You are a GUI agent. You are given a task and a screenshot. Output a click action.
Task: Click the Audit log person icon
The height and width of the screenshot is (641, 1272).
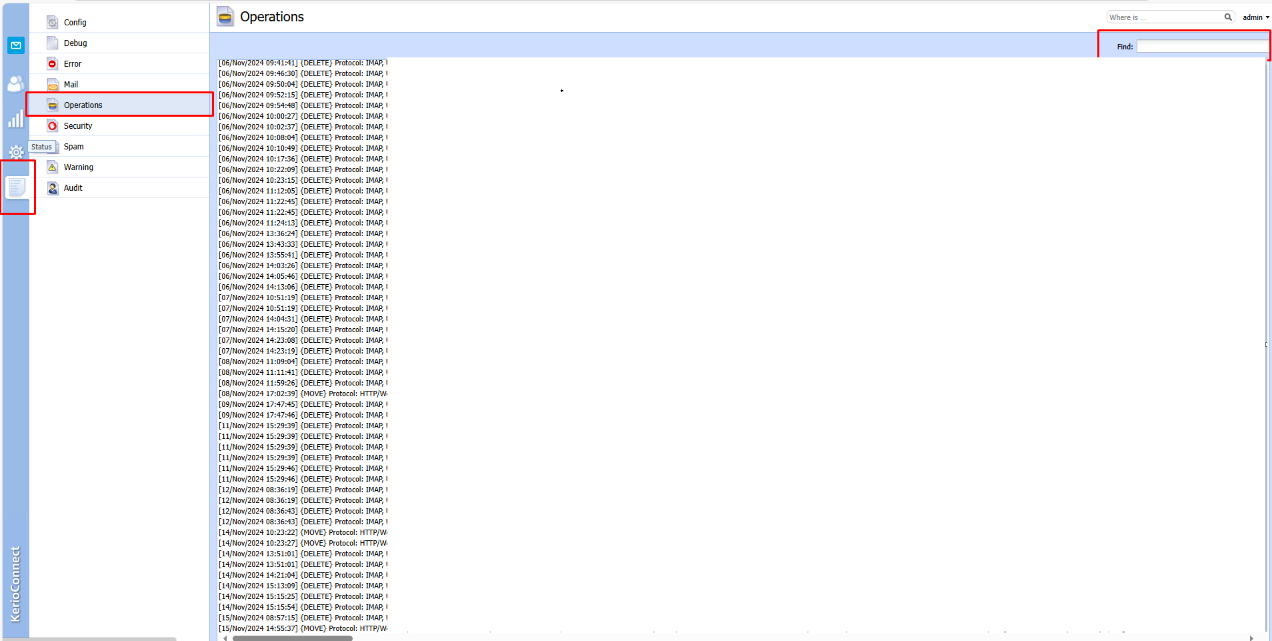pyautogui.click(x=53, y=188)
